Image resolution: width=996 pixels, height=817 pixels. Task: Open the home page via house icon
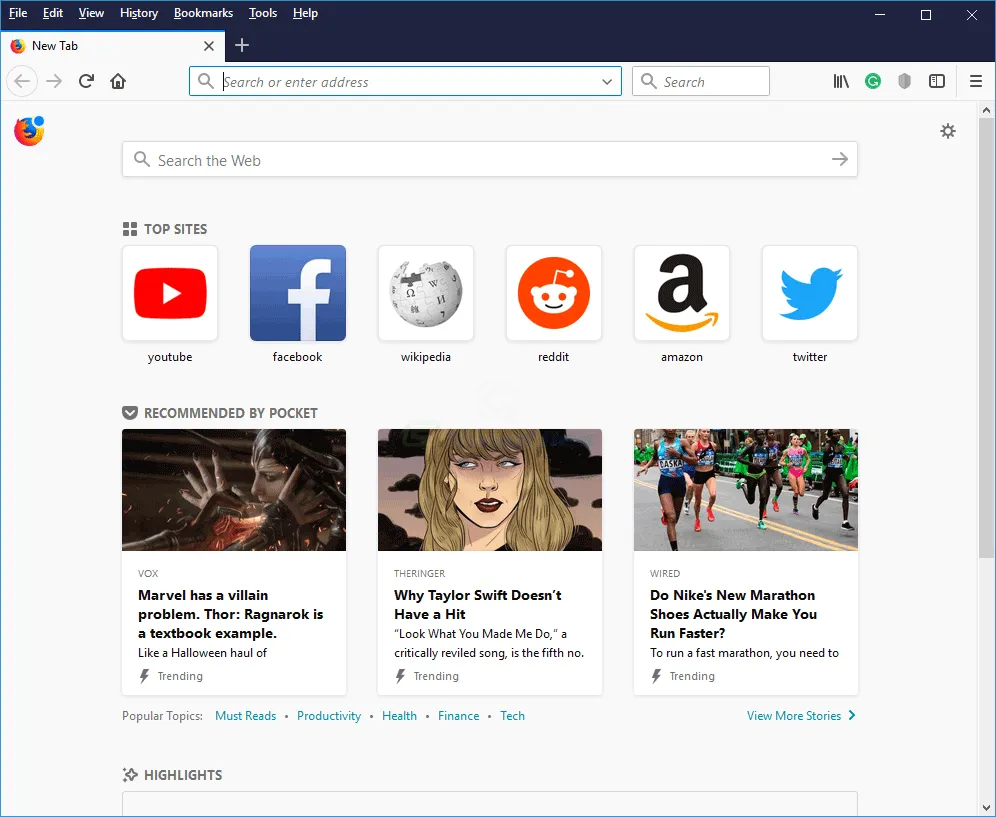click(x=118, y=81)
